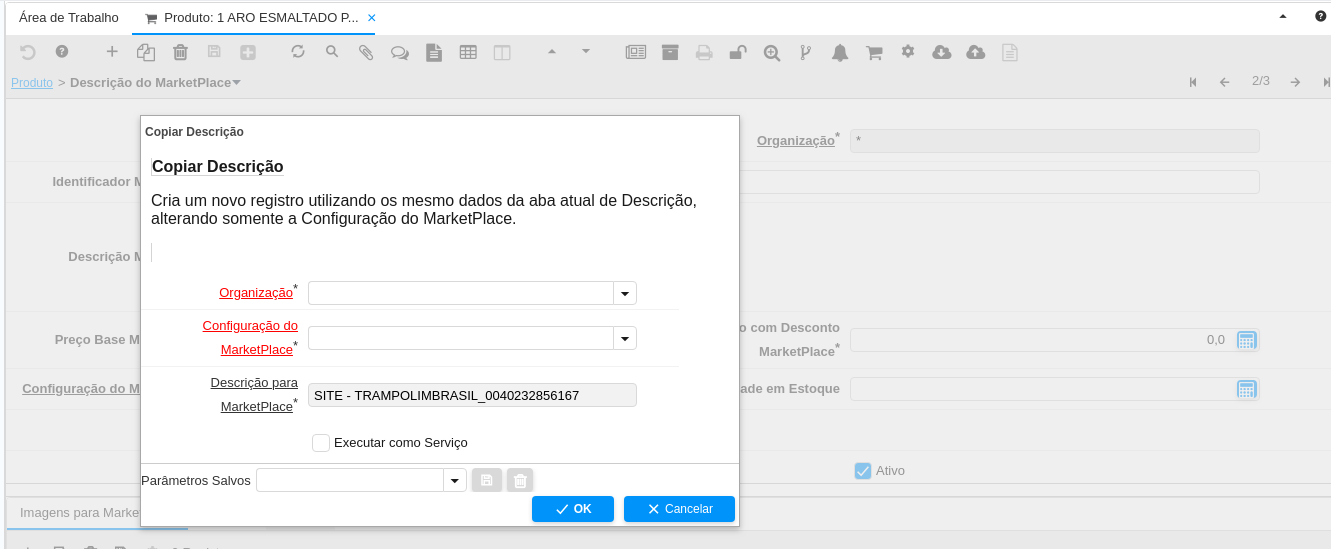Enable Executar como Serviço checkbox
The width and height of the screenshot is (1331, 549).
pyautogui.click(x=321, y=443)
